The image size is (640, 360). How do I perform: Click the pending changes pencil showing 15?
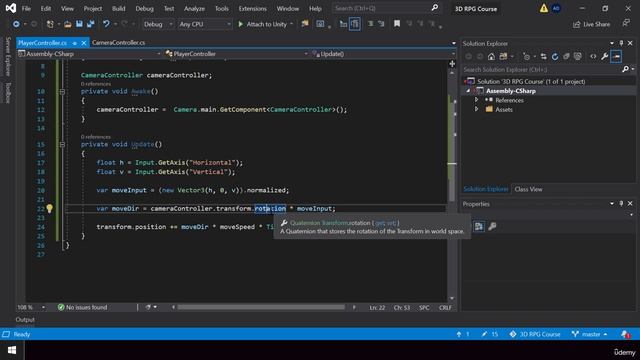[x=489, y=334]
